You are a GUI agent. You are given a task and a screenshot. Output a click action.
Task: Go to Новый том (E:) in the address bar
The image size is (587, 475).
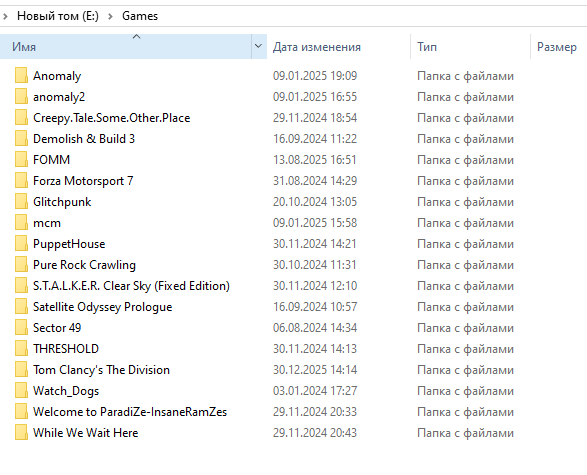point(58,16)
